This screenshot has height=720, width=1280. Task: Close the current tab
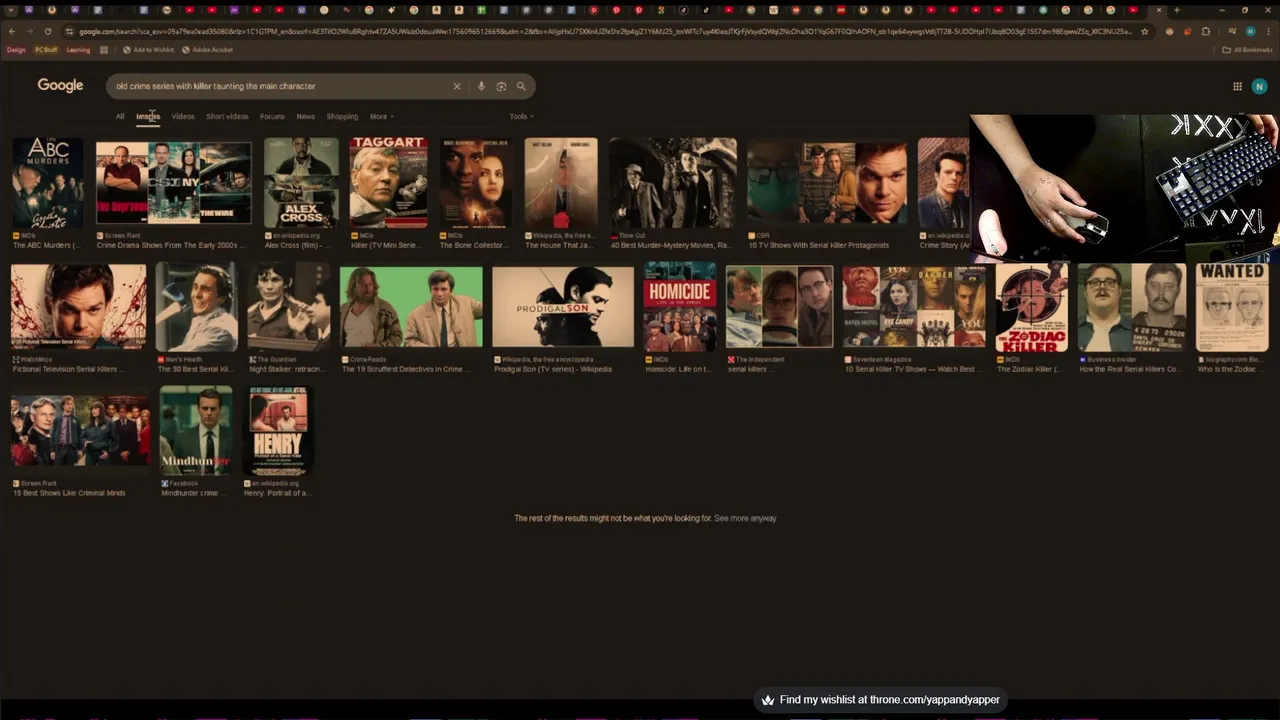(x=1159, y=10)
